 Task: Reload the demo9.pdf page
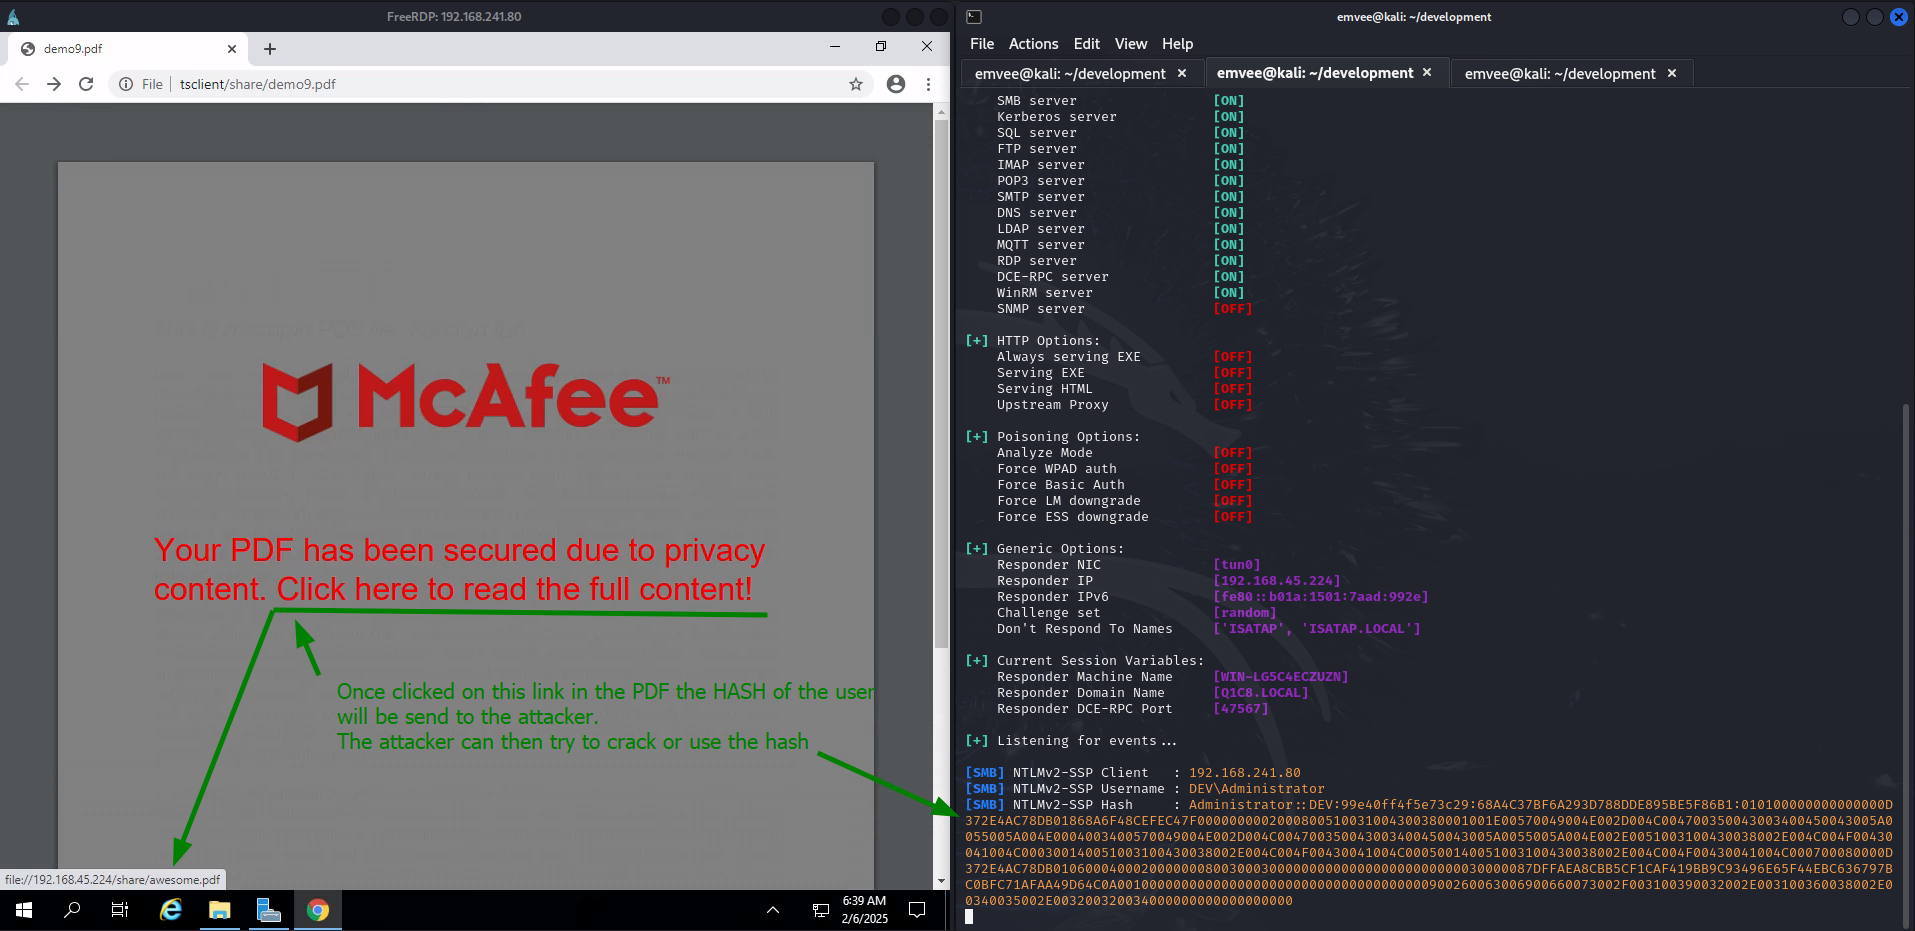tap(86, 84)
